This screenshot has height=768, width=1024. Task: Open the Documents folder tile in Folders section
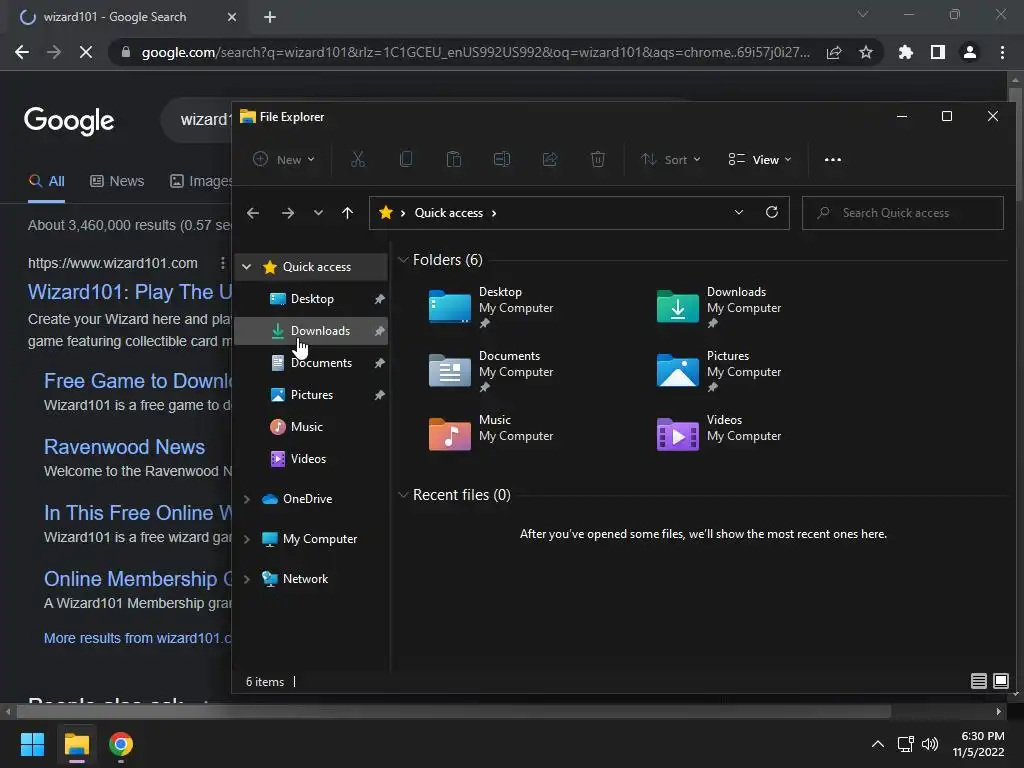click(491, 371)
